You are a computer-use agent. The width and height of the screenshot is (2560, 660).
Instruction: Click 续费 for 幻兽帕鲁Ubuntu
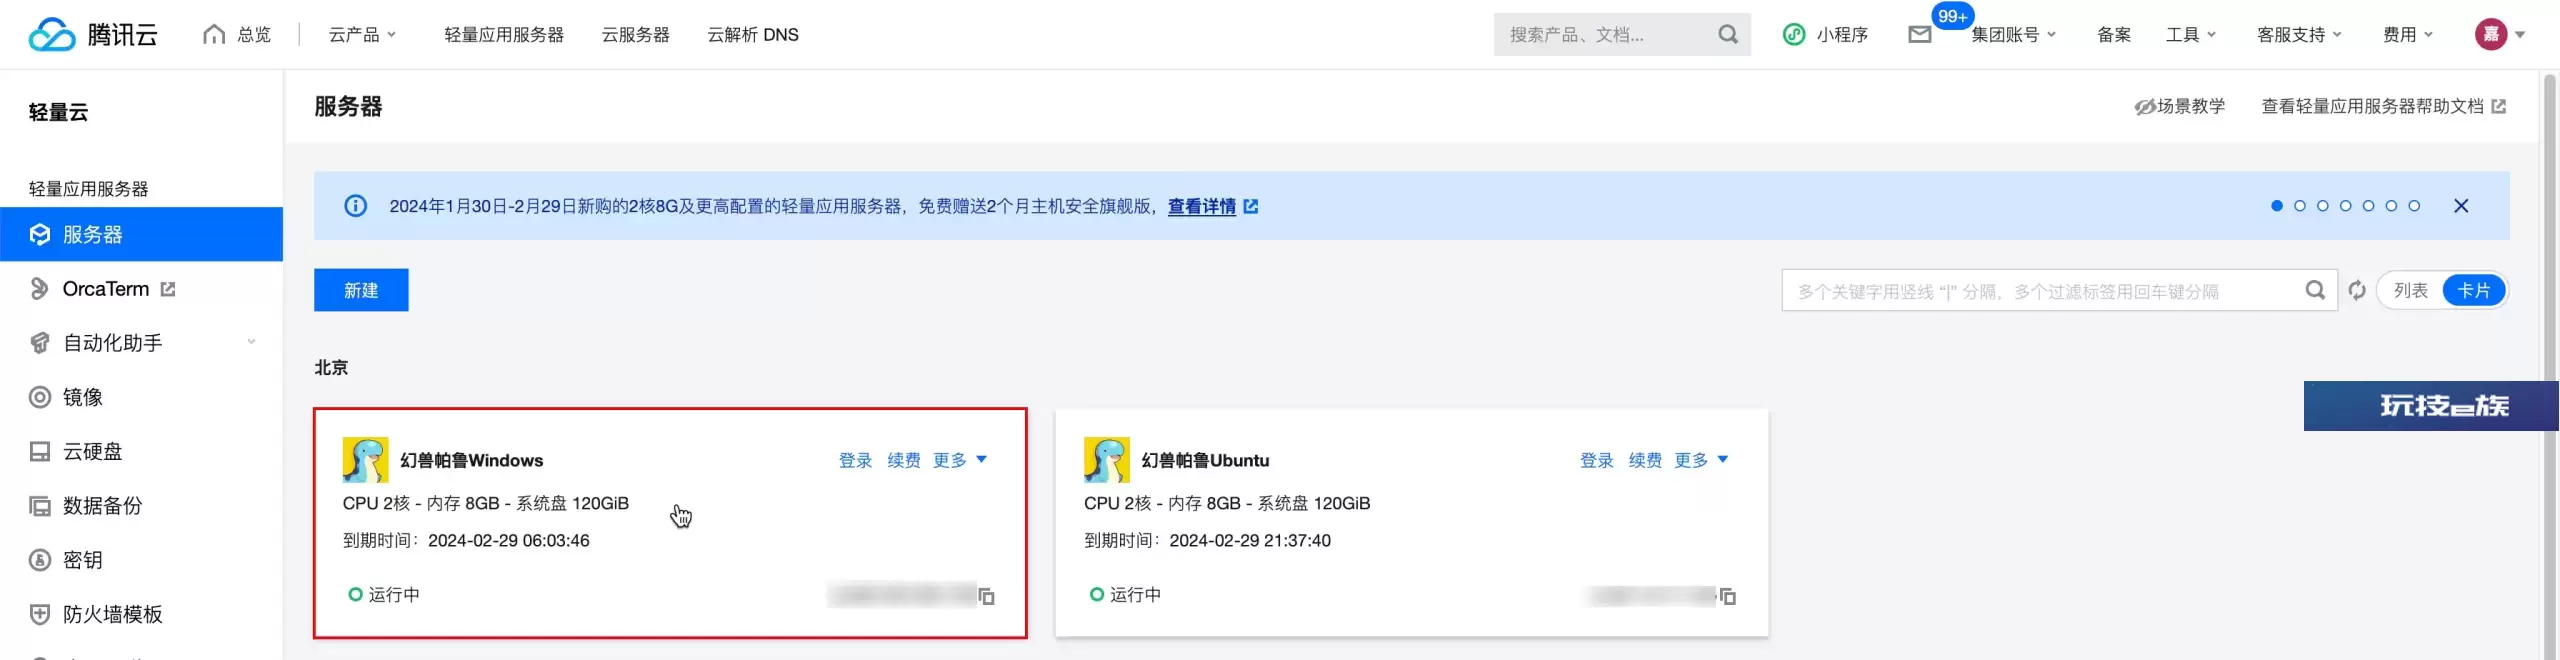[x=1645, y=460]
